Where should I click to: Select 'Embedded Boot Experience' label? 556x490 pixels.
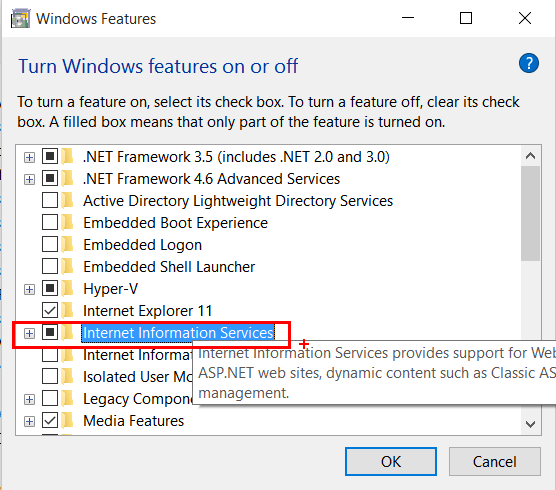tap(176, 223)
